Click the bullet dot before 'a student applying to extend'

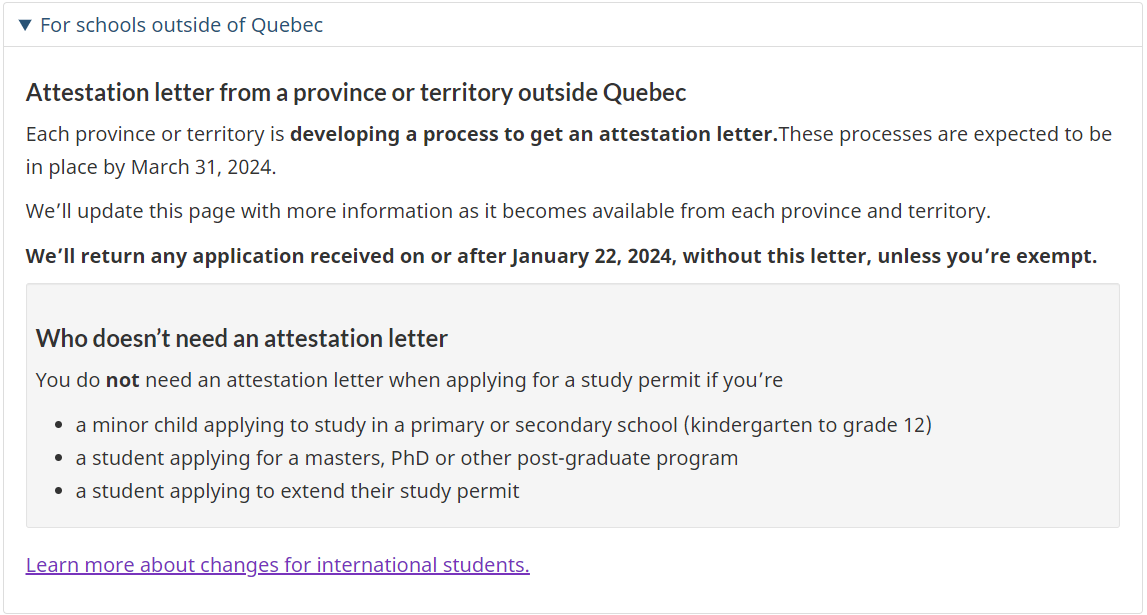(59, 491)
